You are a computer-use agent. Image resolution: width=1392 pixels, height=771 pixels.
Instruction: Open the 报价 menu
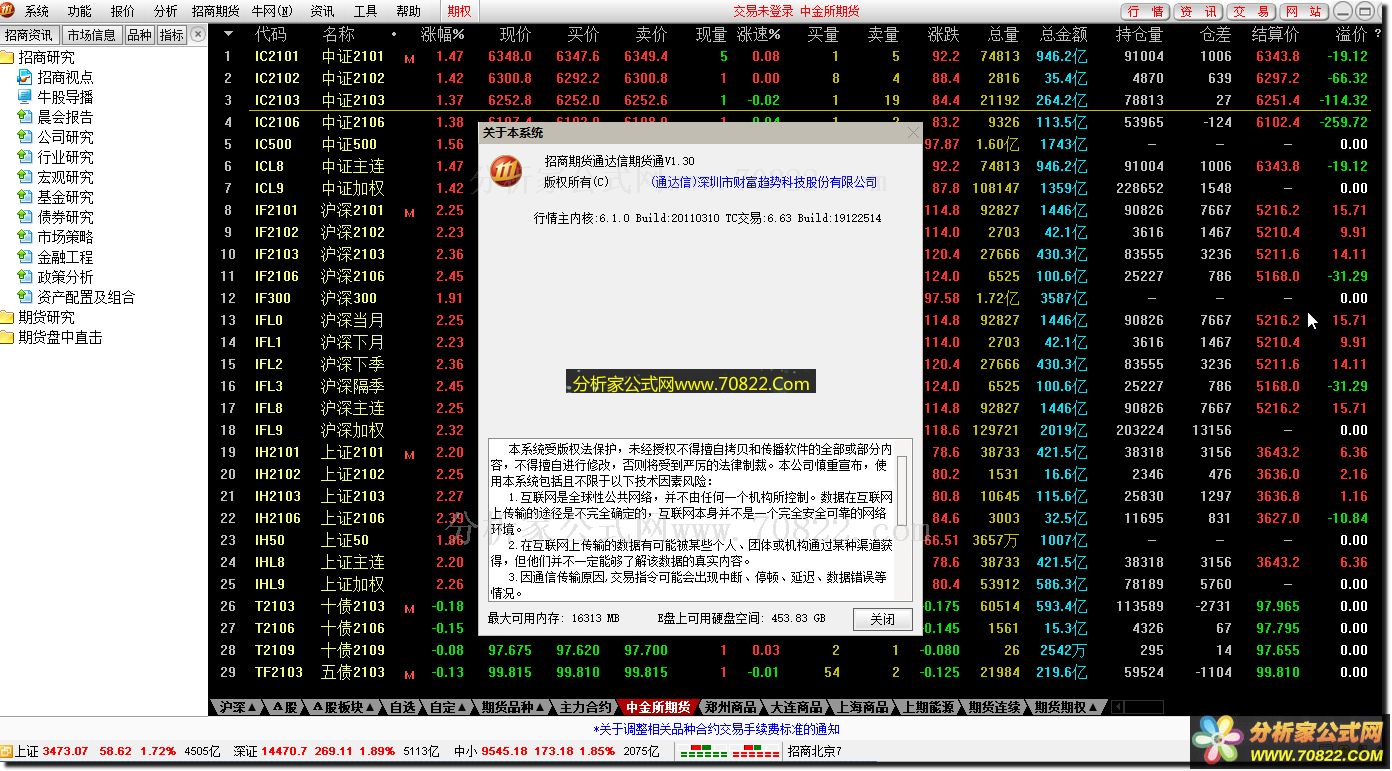coord(123,11)
